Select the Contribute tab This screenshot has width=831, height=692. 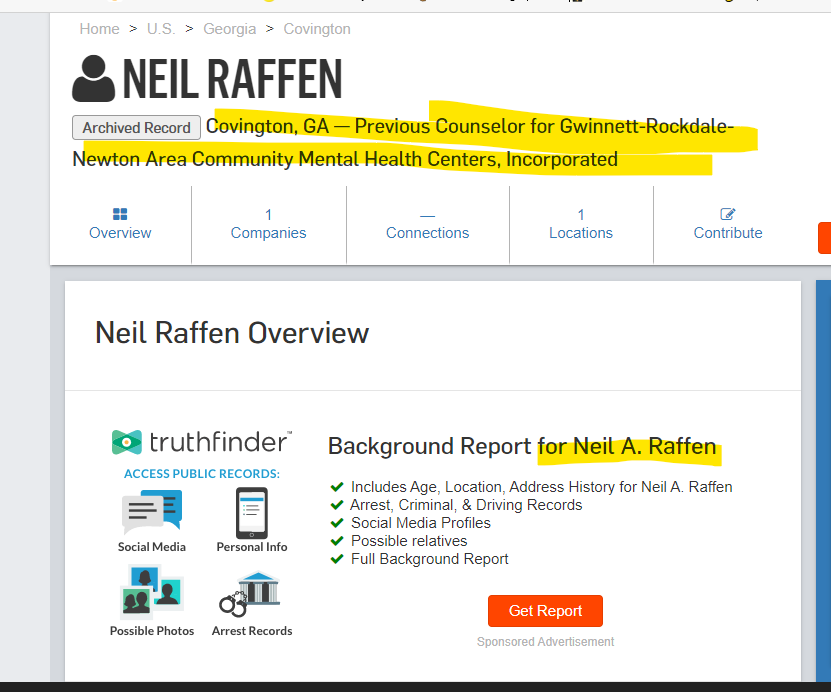click(728, 225)
